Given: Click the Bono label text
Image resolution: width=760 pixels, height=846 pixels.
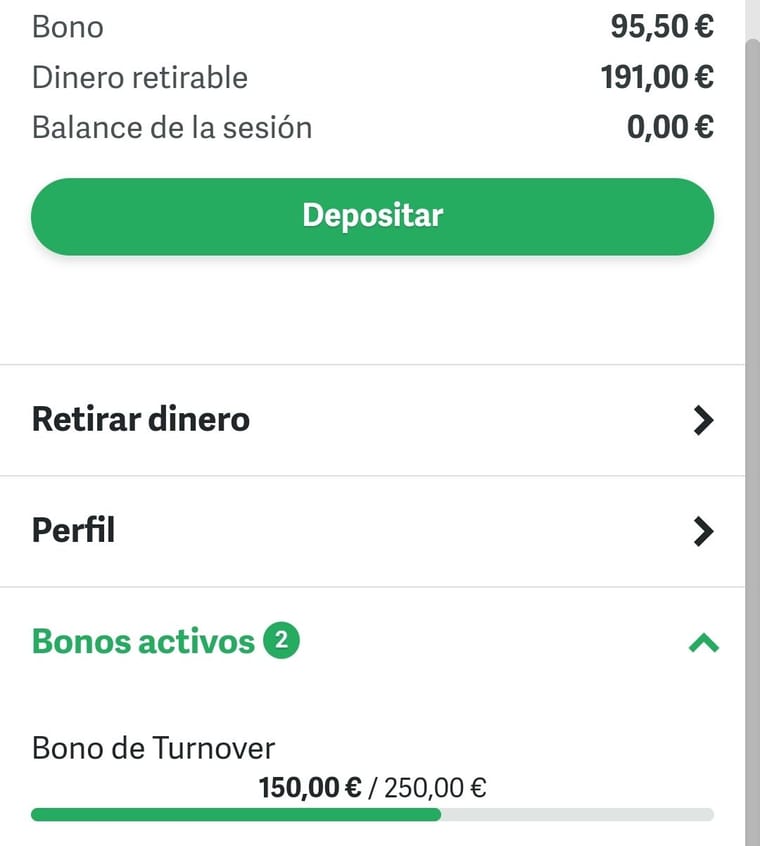Looking at the screenshot, I should point(67,27).
